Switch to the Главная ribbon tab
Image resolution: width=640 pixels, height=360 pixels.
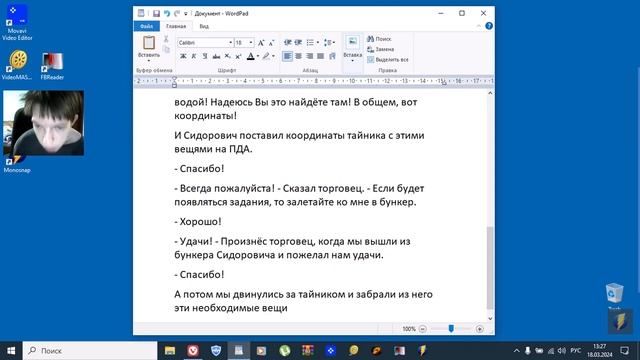point(176,26)
